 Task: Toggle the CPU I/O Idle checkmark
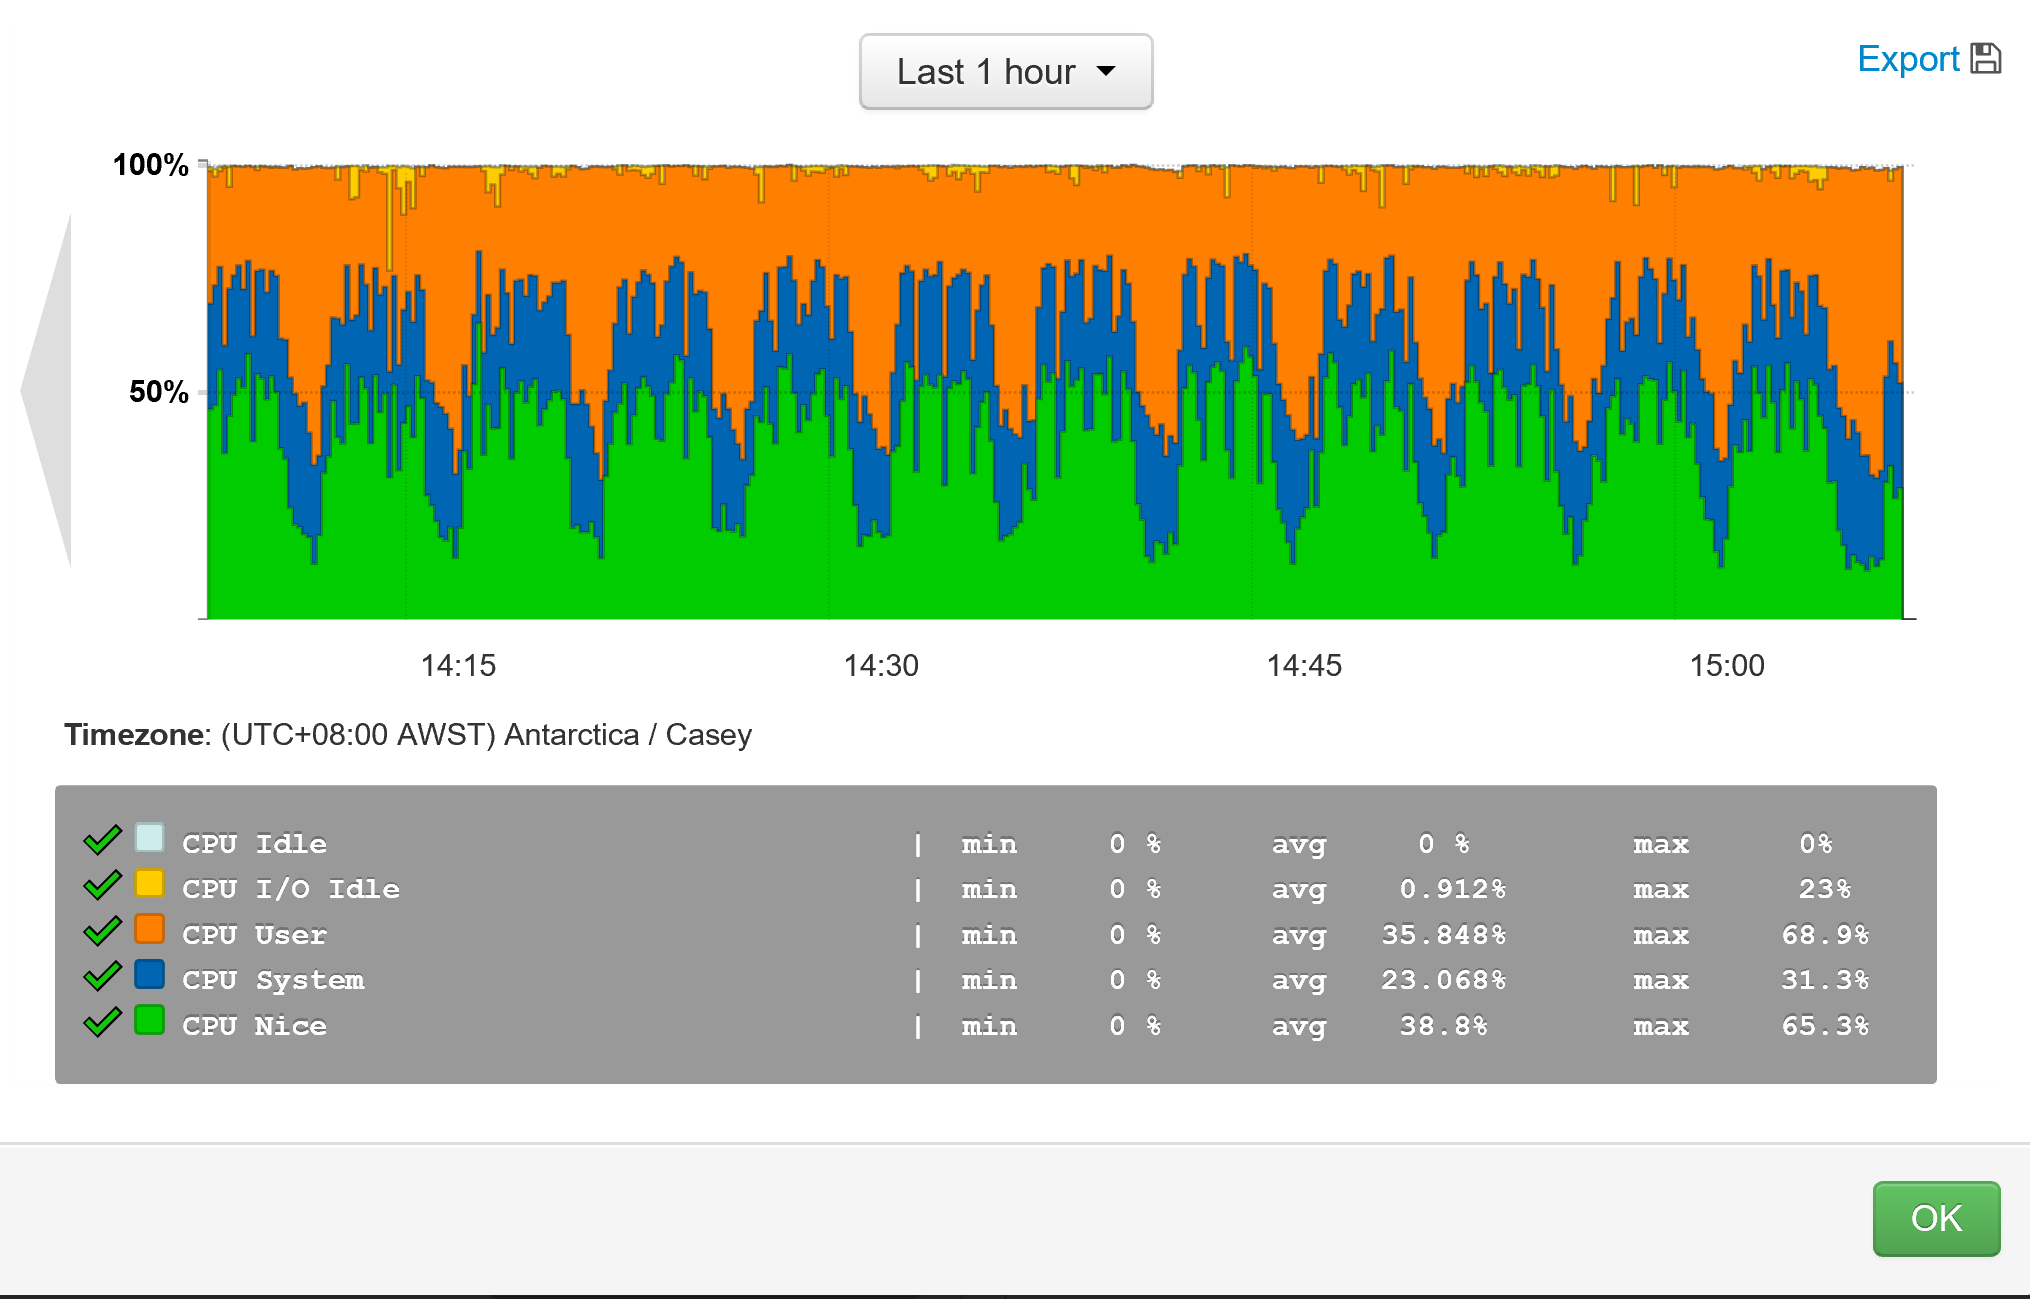coord(102,885)
